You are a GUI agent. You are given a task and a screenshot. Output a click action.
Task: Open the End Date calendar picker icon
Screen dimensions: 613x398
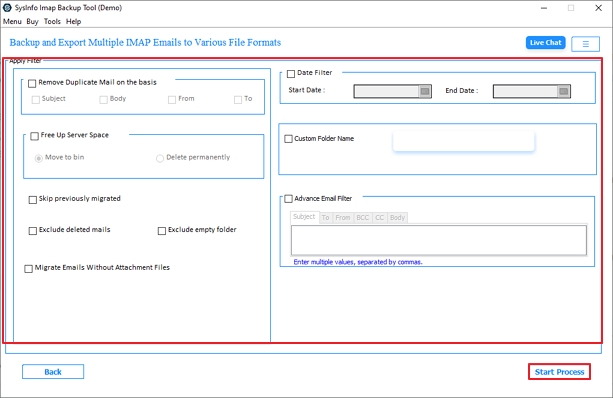tap(563, 91)
